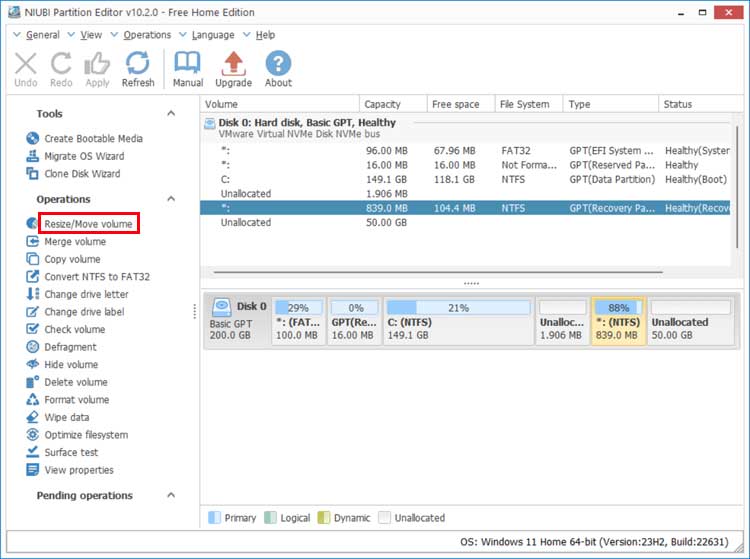Select the Unallocated 1.906 MB row

(465, 194)
